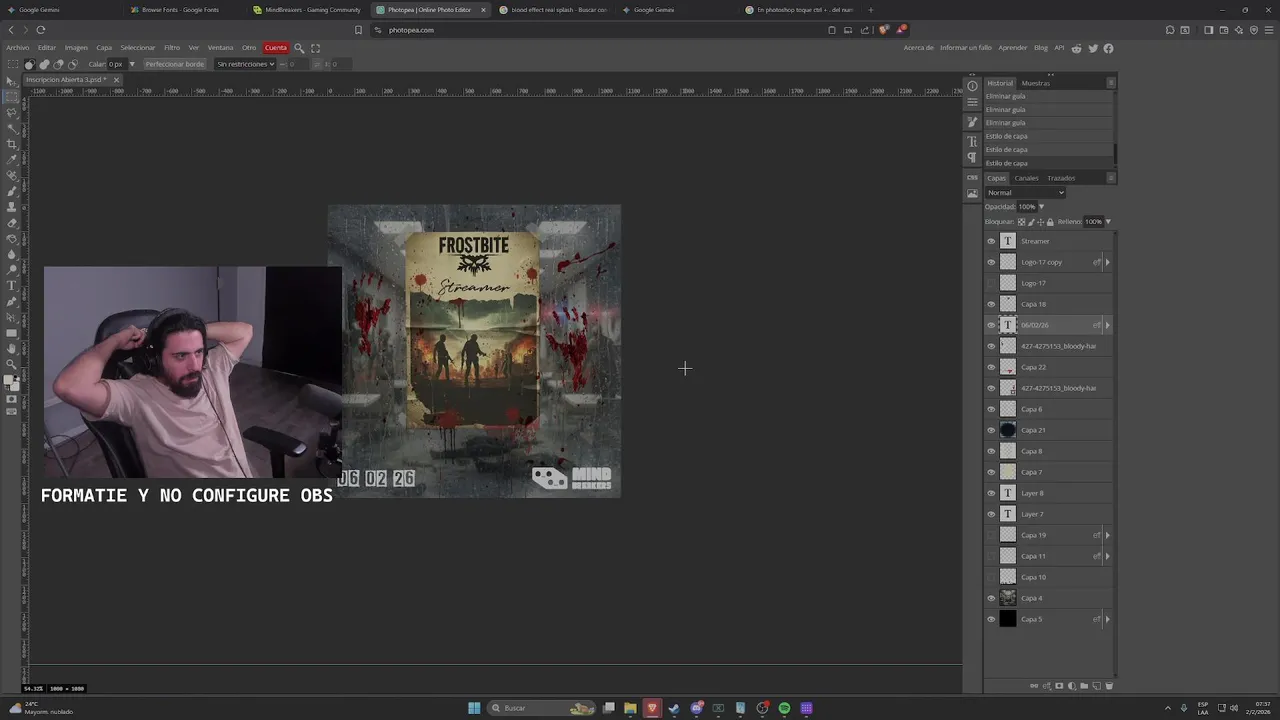Open the Normal blend mode dropdown

tap(1025, 192)
